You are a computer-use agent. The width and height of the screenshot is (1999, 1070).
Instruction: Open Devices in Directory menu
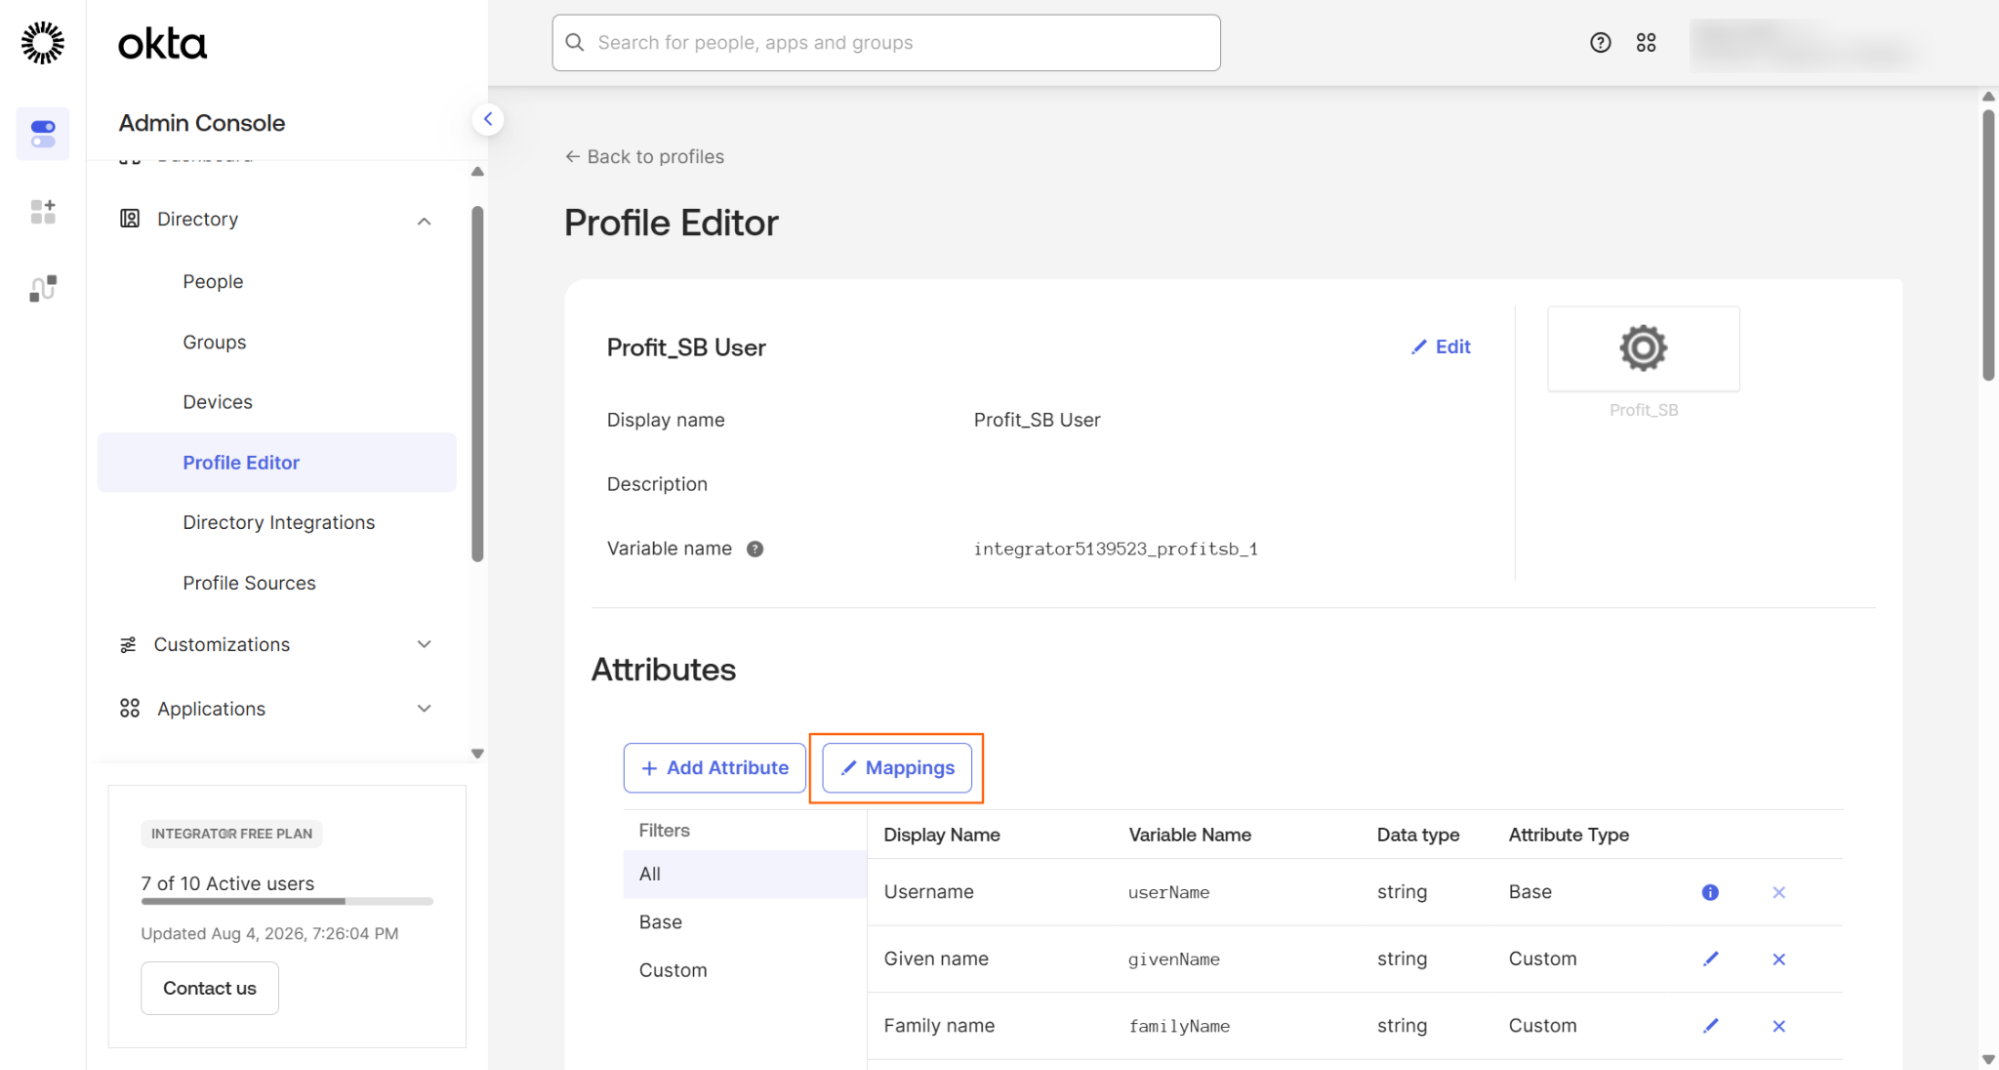pyautogui.click(x=217, y=402)
